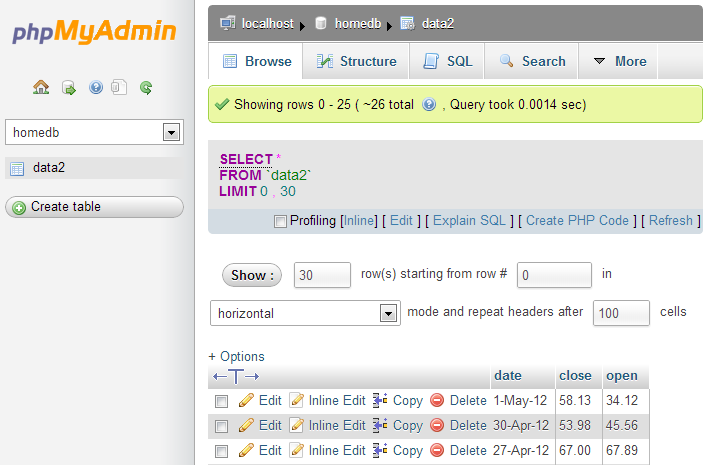This screenshot has height=465, width=707.
Task: Switch to the Structure tab
Action: [x=356, y=61]
